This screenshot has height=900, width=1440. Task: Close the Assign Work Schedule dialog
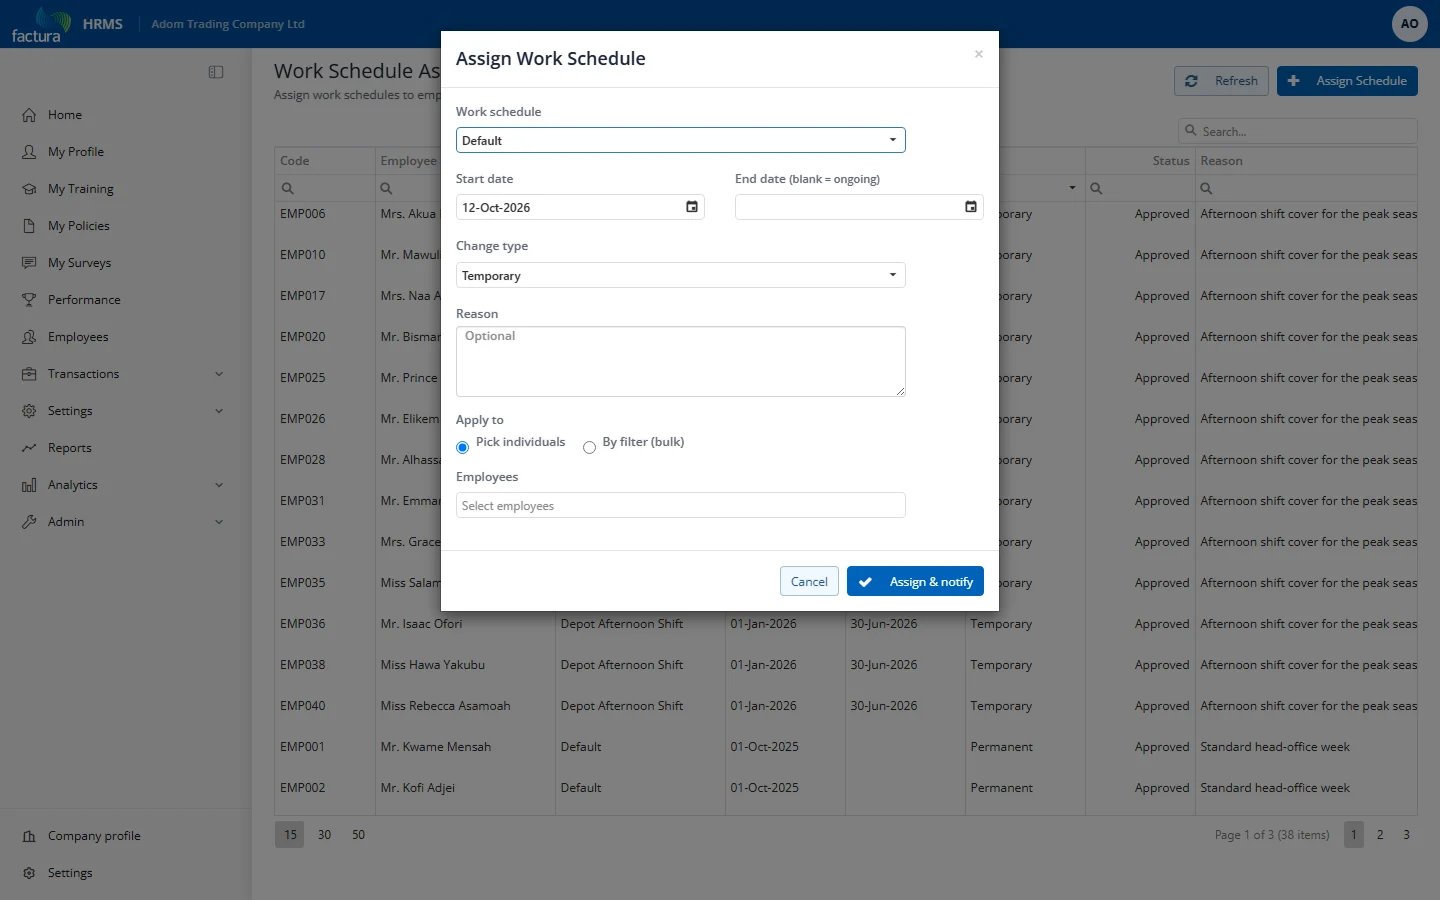[x=979, y=54]
